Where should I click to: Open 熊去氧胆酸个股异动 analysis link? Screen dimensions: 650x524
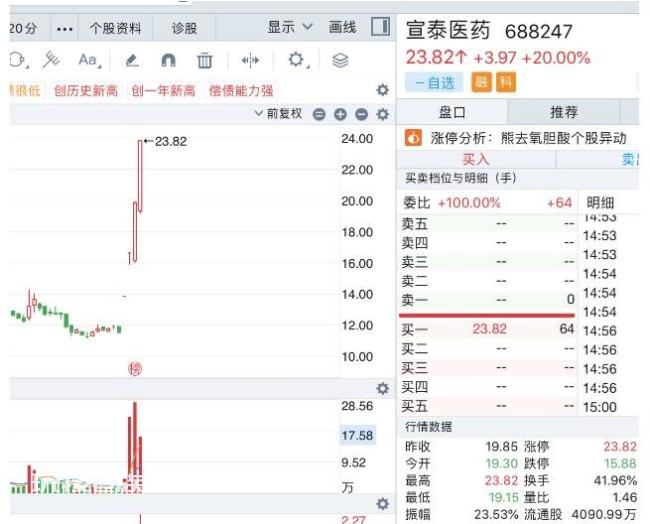tap(563, 138)
